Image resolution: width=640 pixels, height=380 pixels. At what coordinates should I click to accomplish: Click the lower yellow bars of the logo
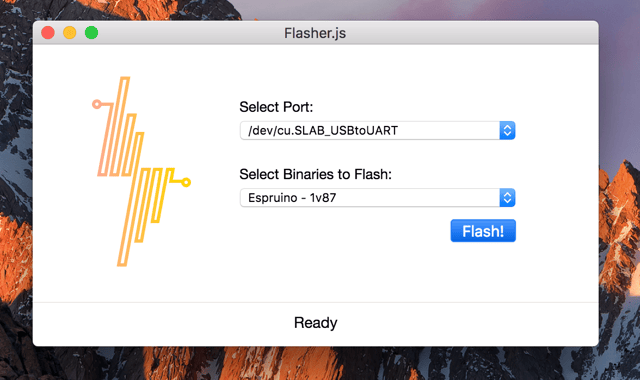145,216
